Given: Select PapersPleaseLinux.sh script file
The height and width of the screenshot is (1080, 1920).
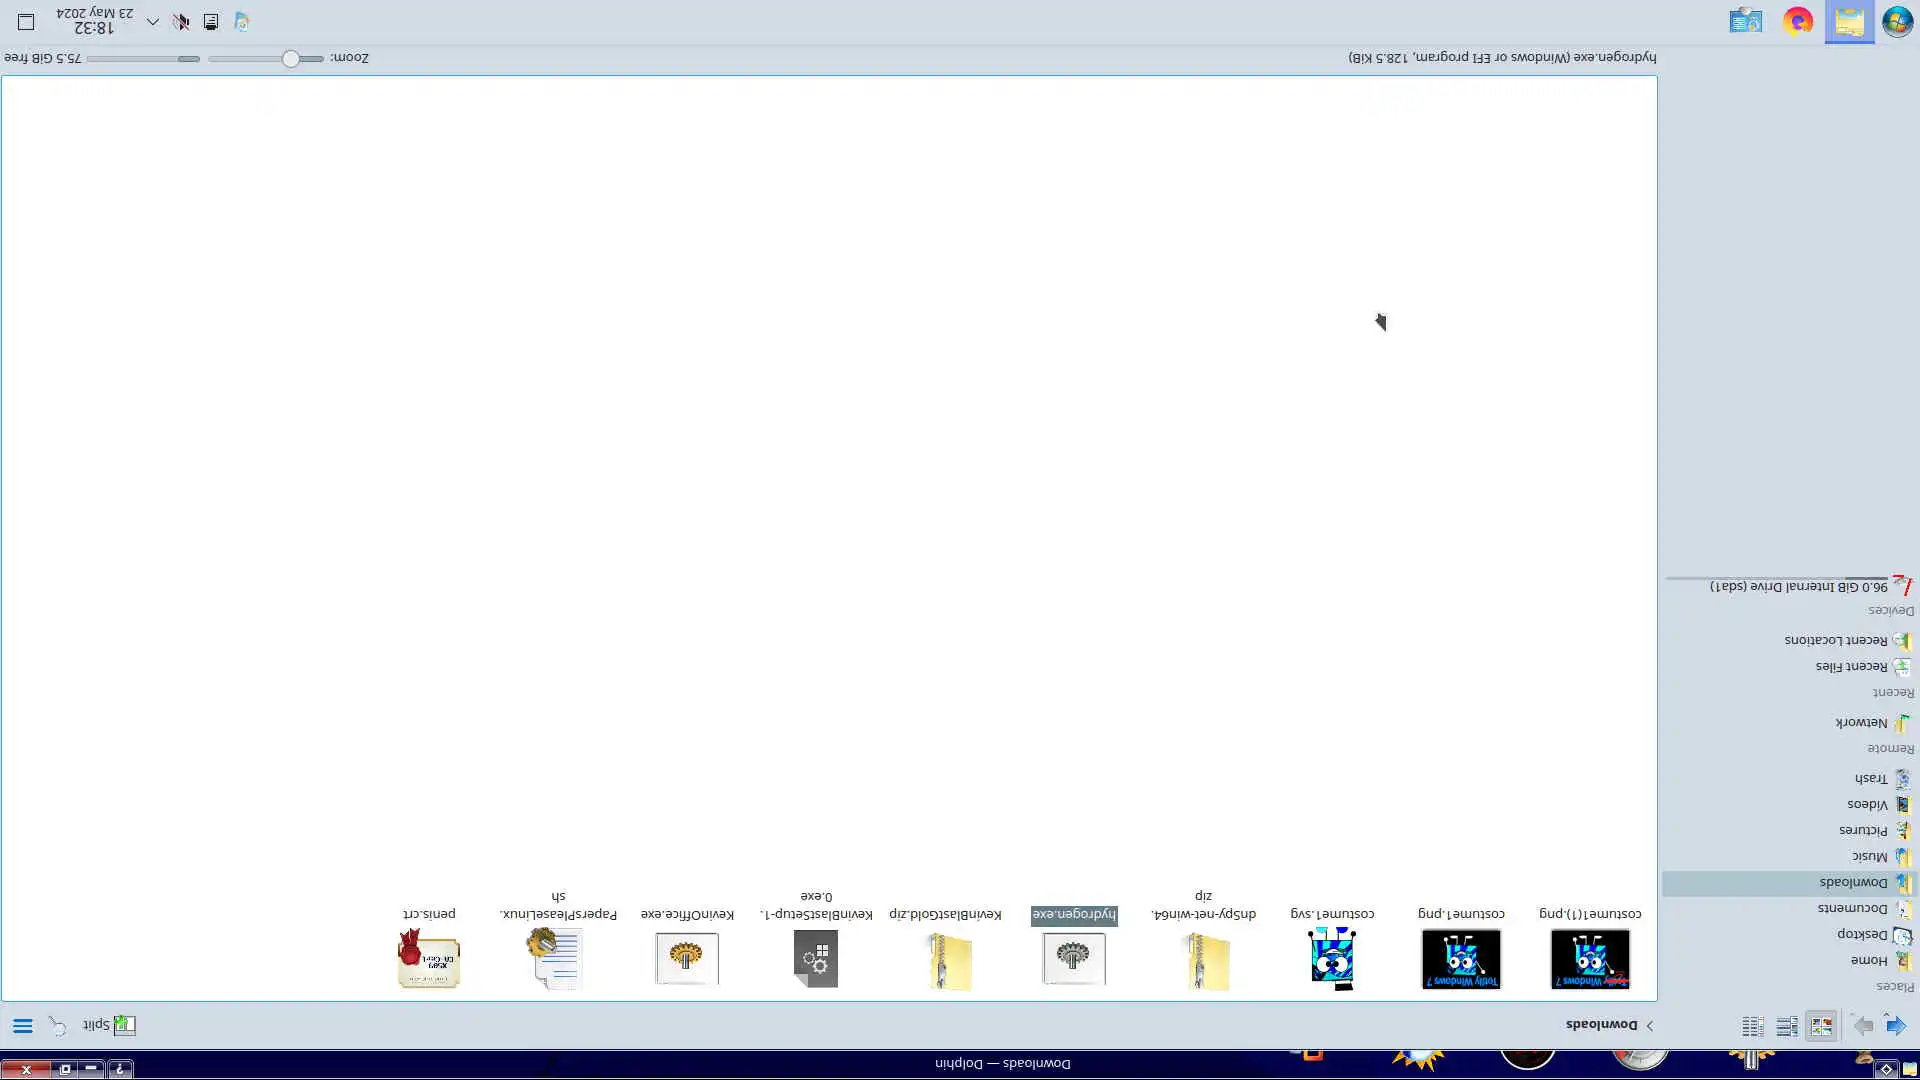Looking at the screenshot, I should click(x=555, y=958).
